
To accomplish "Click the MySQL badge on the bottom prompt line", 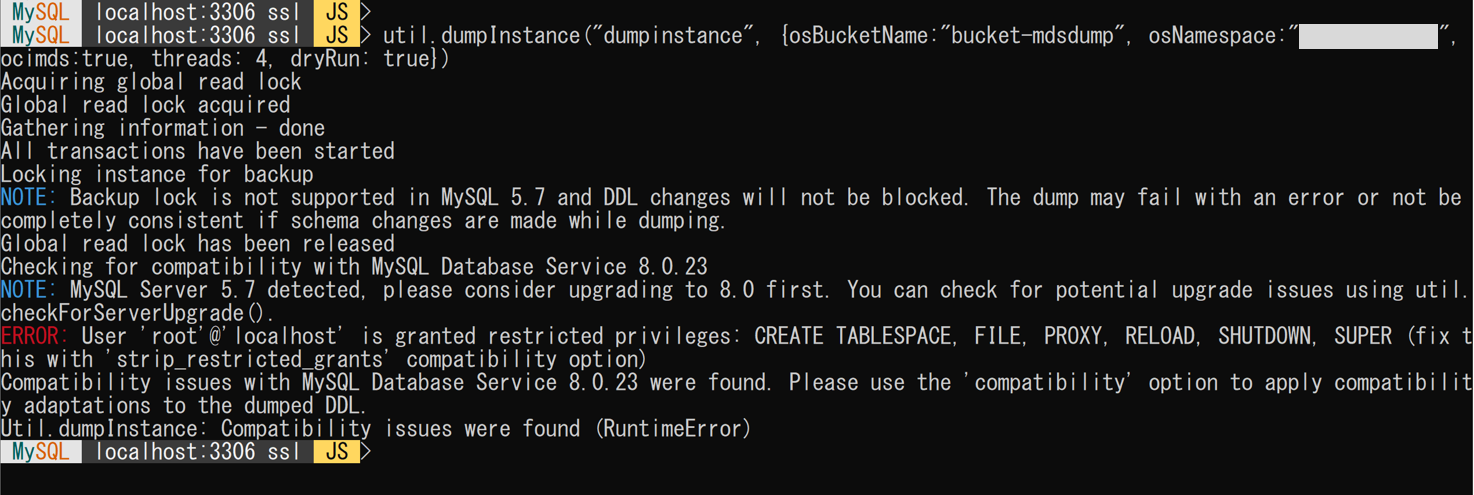I will (x=40, y=452).
